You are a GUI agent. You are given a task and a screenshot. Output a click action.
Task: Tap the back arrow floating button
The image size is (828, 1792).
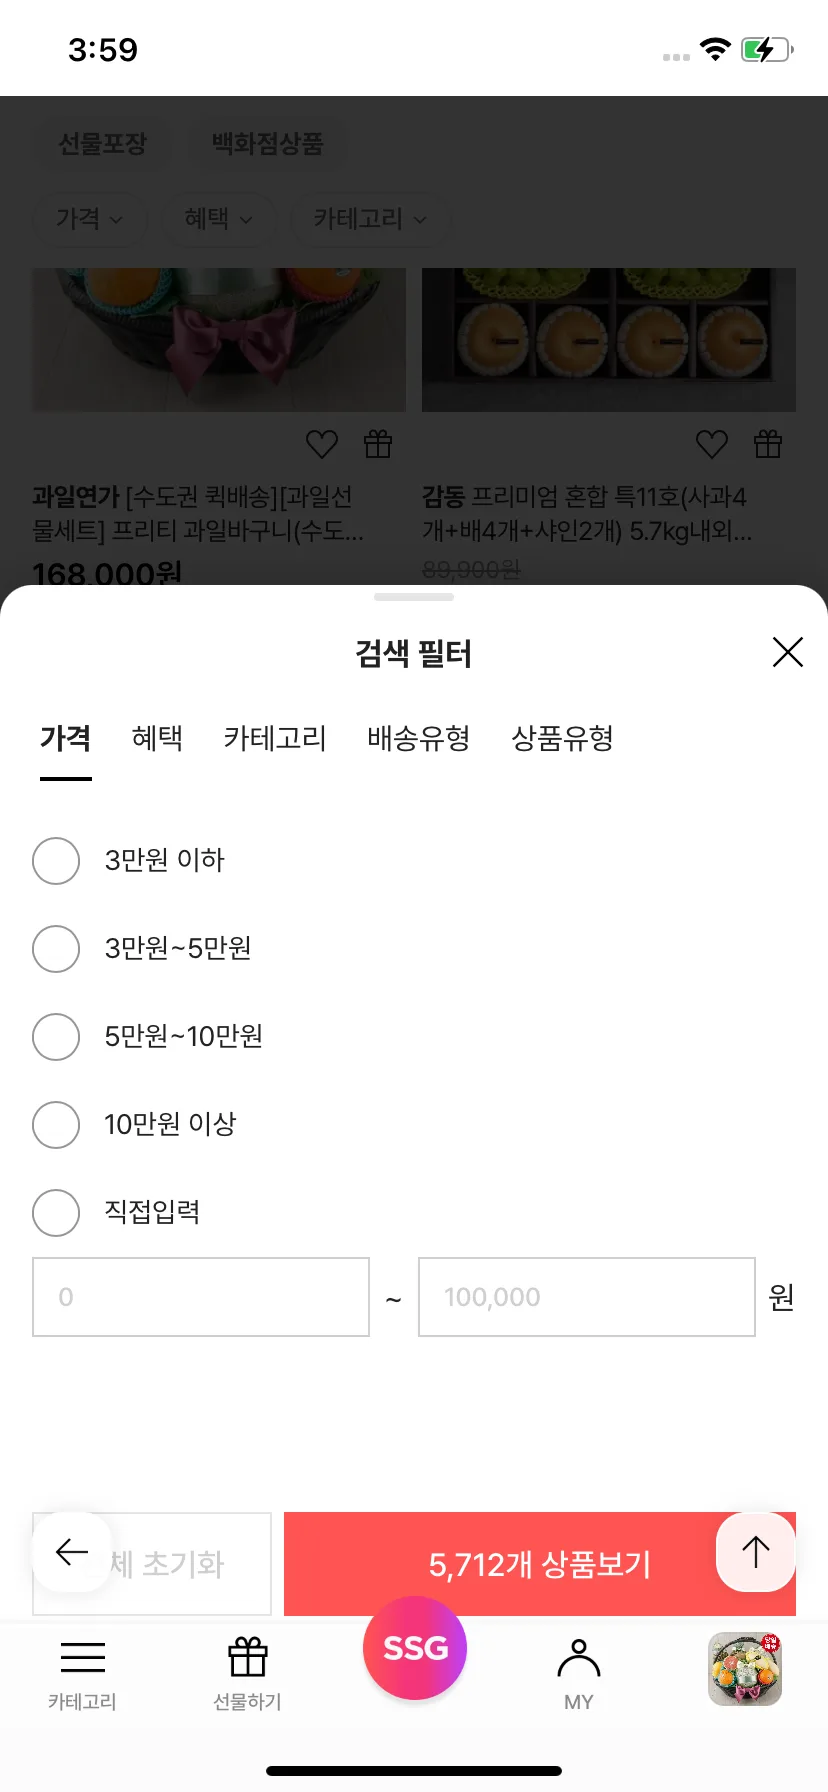pos(72,1552)
